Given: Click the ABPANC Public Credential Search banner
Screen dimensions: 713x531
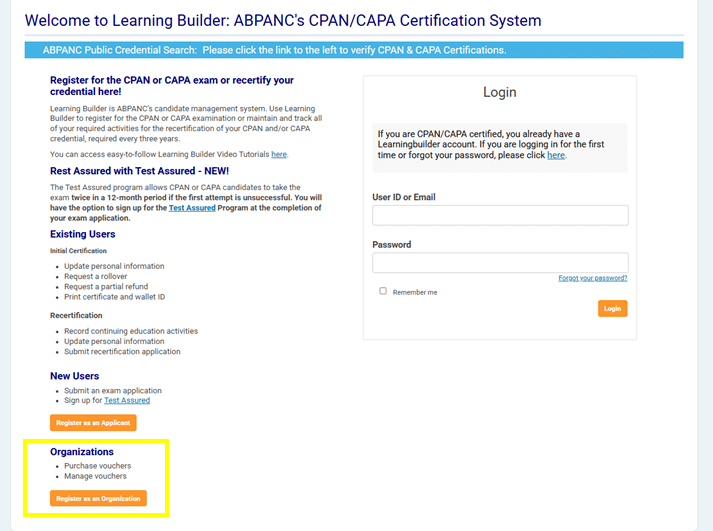Looking at the screenshot, I should [x=354, y=50].
